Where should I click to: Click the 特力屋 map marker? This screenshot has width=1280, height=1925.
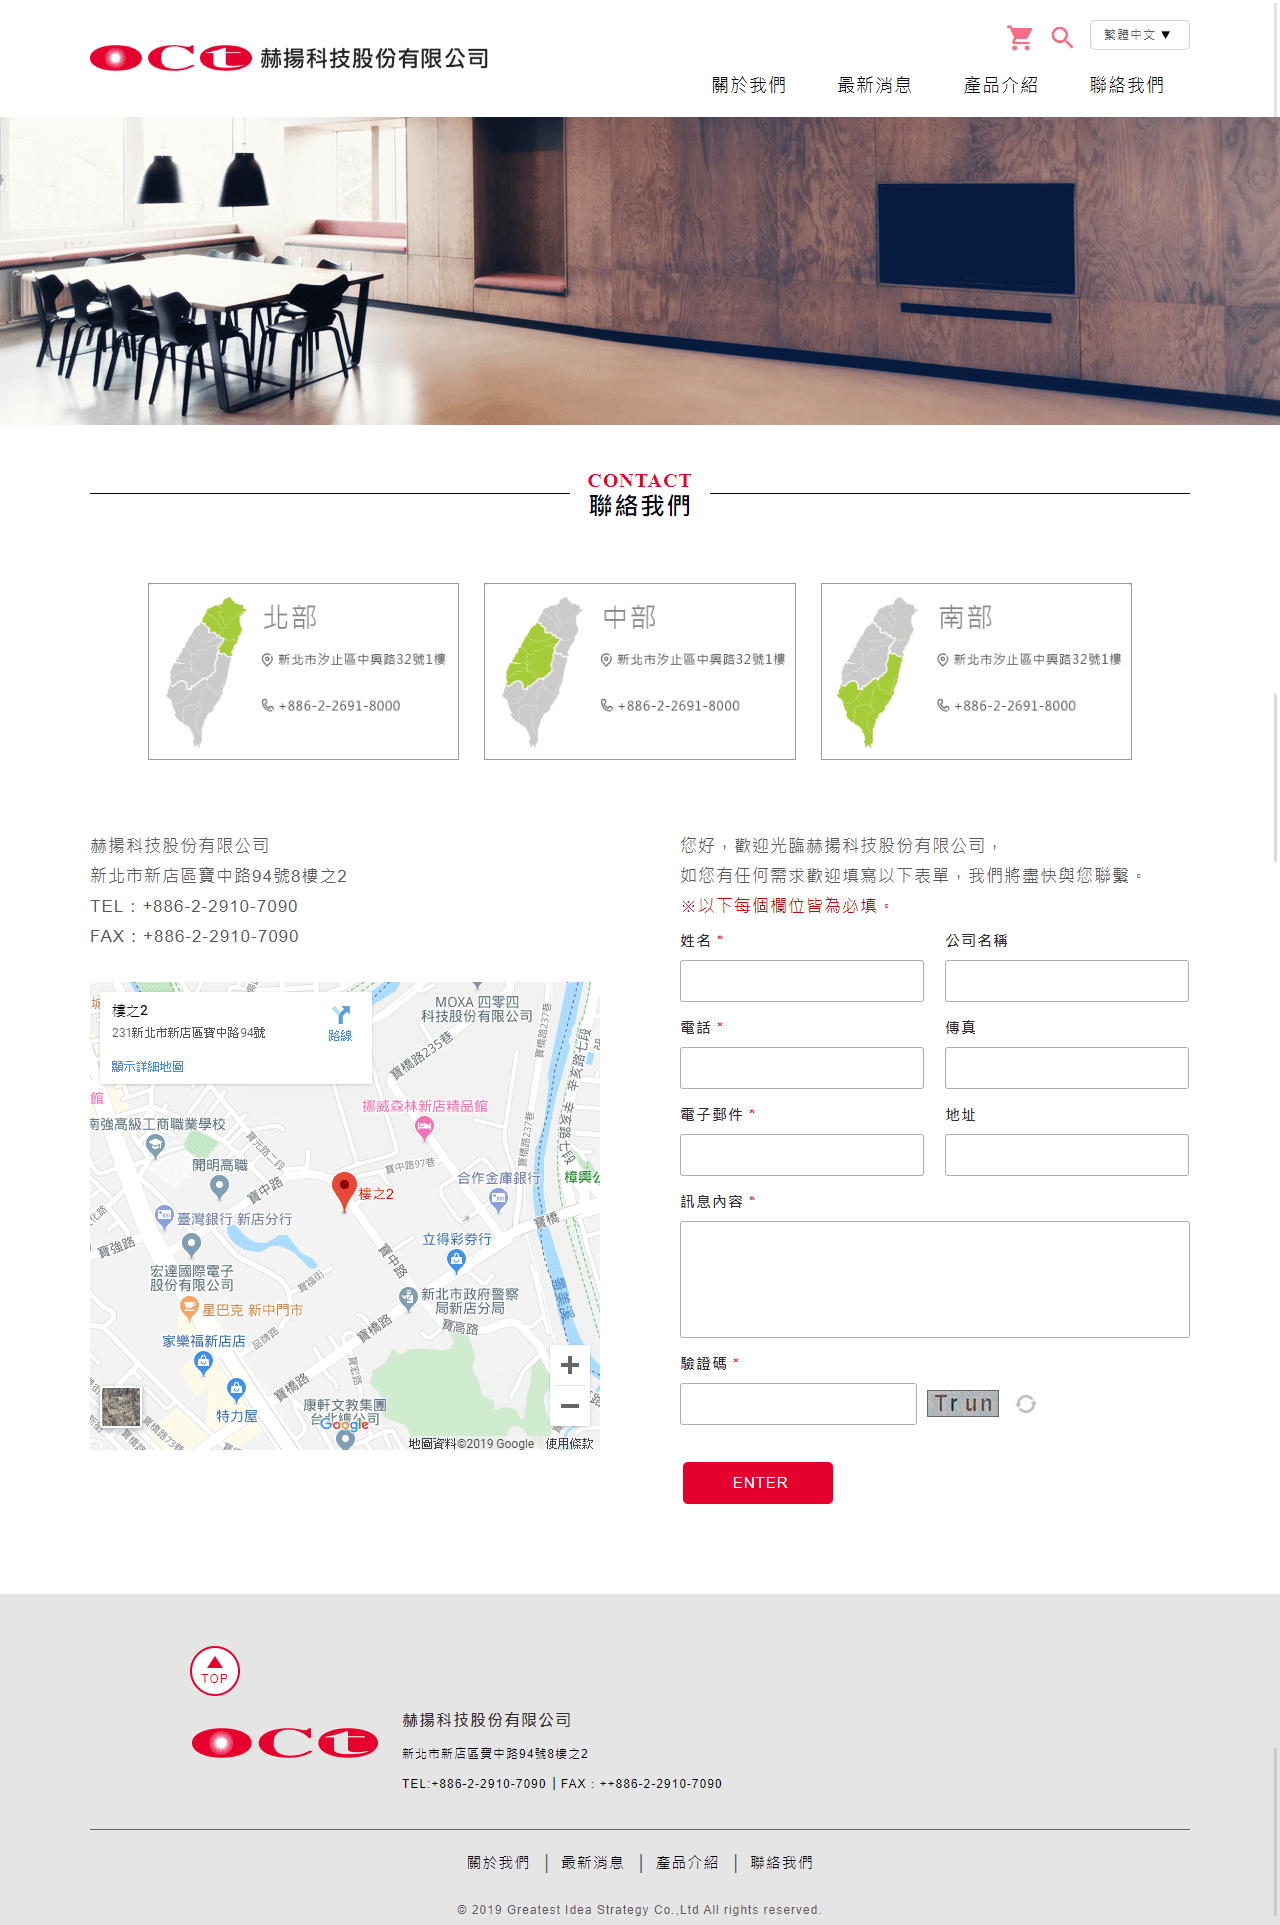point(236,1388)
